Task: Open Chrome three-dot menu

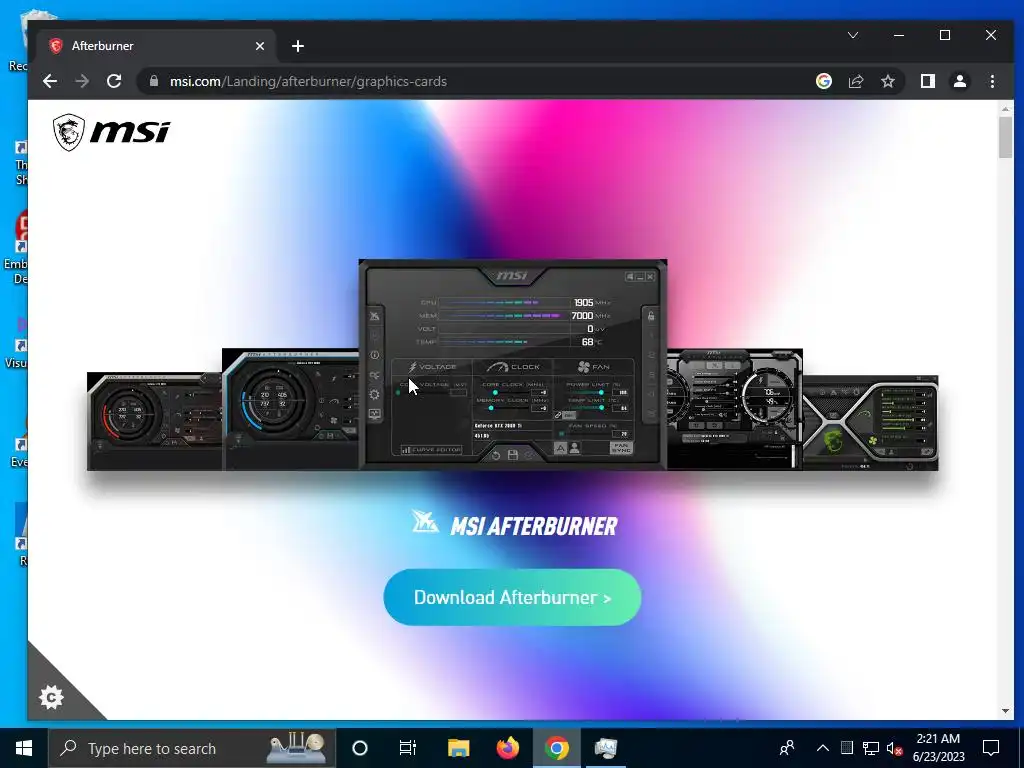Action: pyautogui.click(x=992, y=81)
